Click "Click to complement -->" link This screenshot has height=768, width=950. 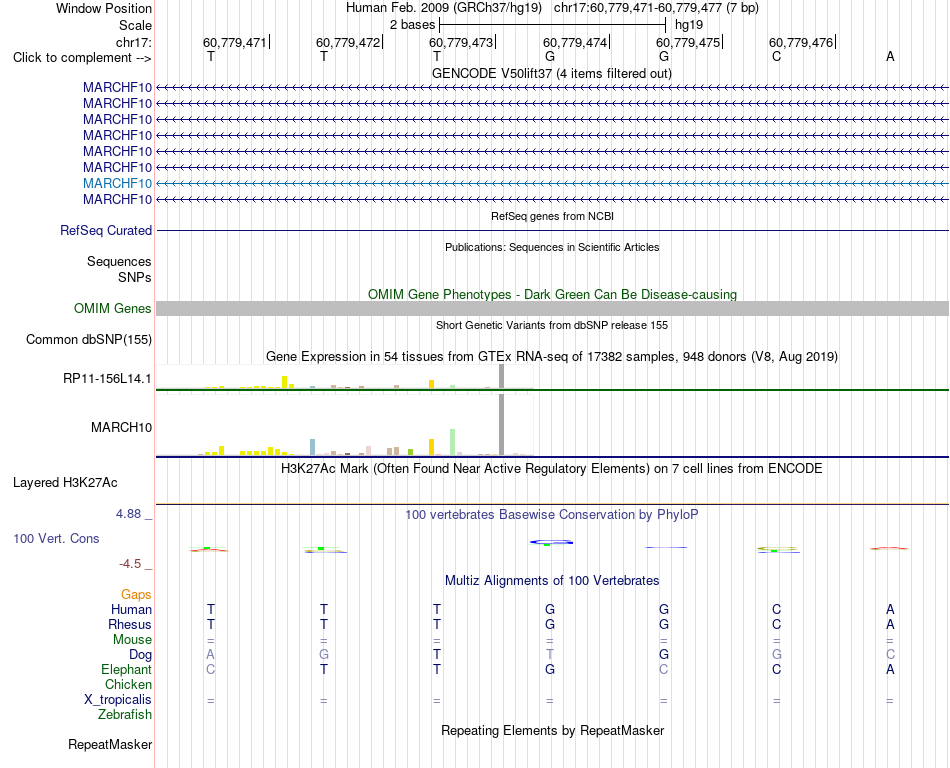pos(82,58)
